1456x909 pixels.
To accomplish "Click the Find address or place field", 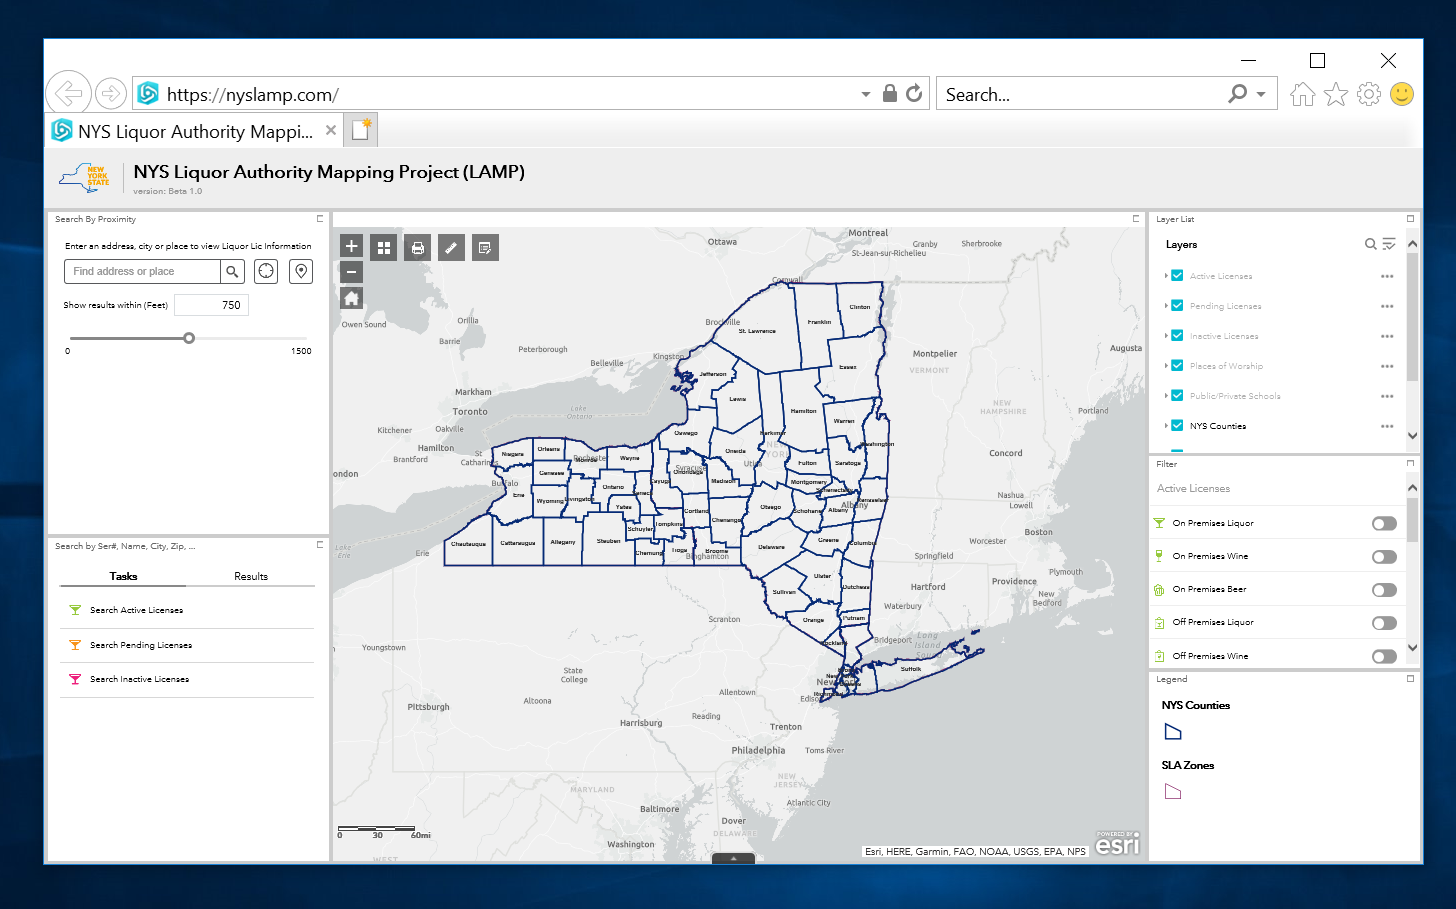I will point(142,271).
